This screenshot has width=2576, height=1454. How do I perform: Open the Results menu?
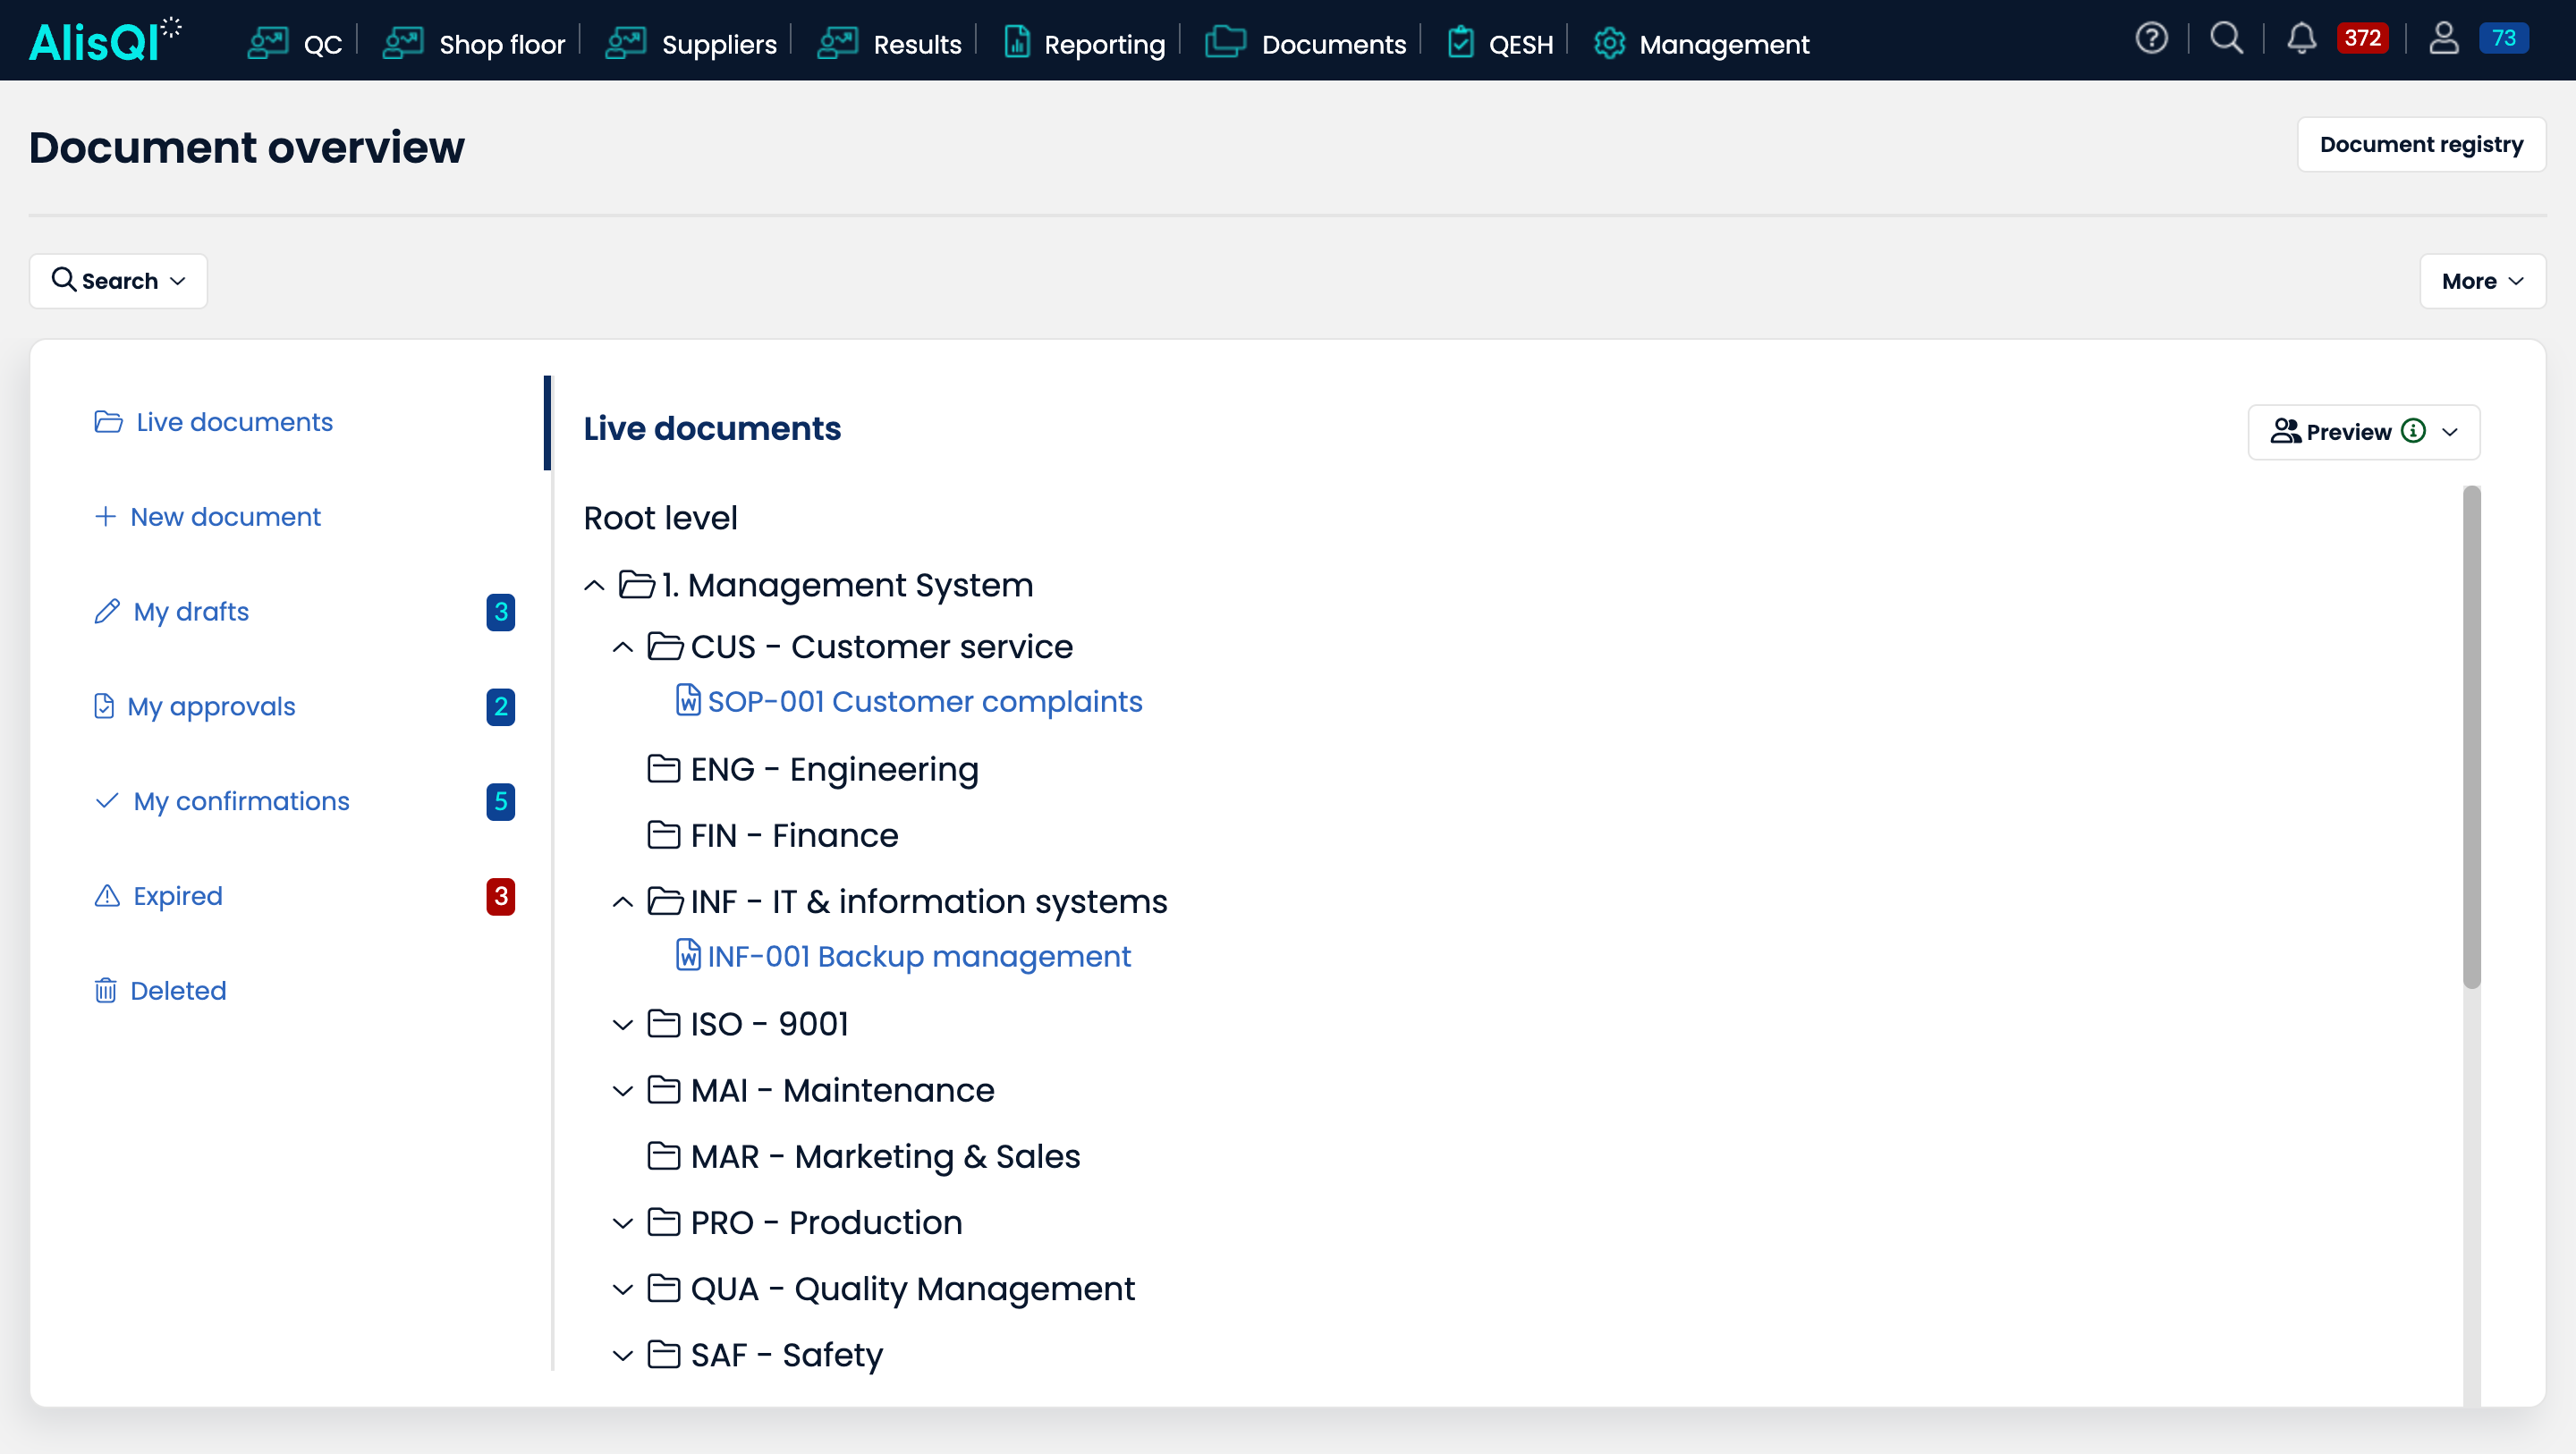click(889, 43)
